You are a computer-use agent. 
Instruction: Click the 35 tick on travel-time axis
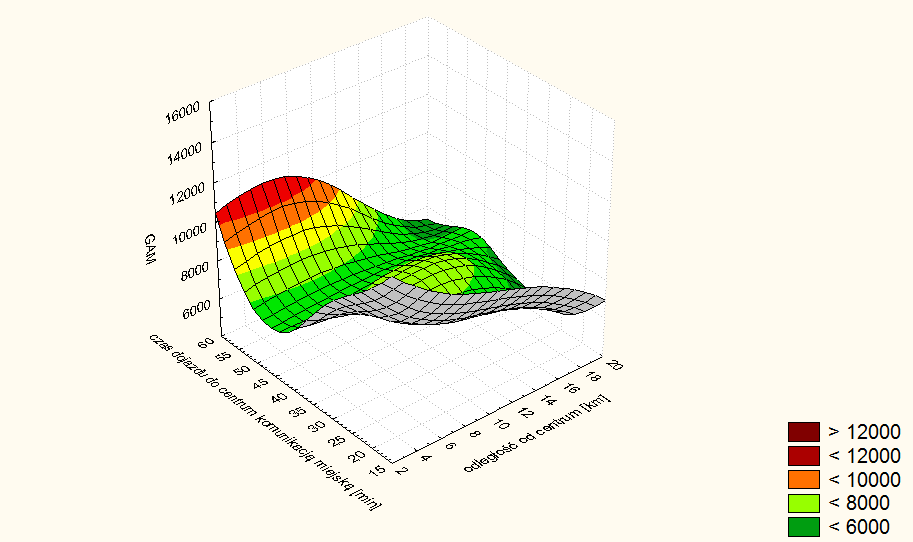coord(297,413)
